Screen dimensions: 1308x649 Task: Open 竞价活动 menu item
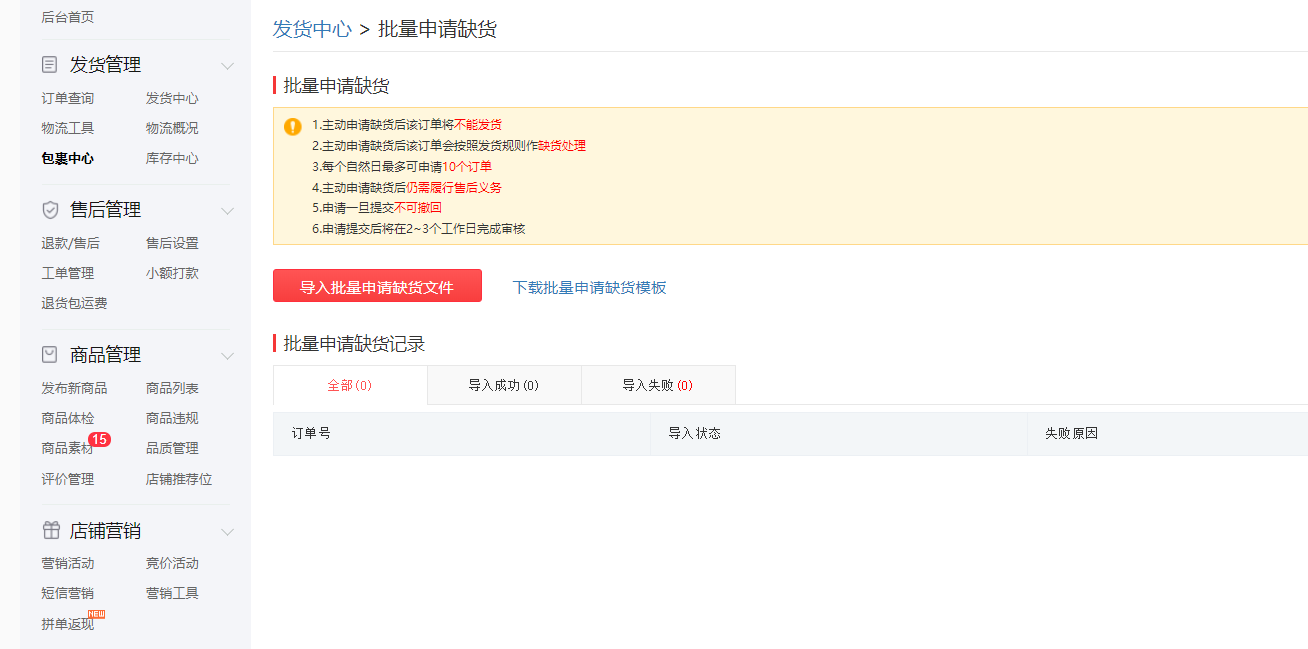tap(172, 563)
